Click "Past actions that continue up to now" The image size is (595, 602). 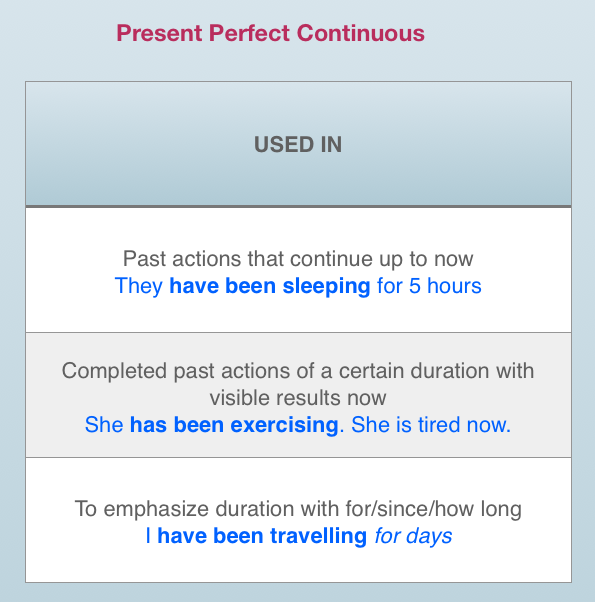298,258
